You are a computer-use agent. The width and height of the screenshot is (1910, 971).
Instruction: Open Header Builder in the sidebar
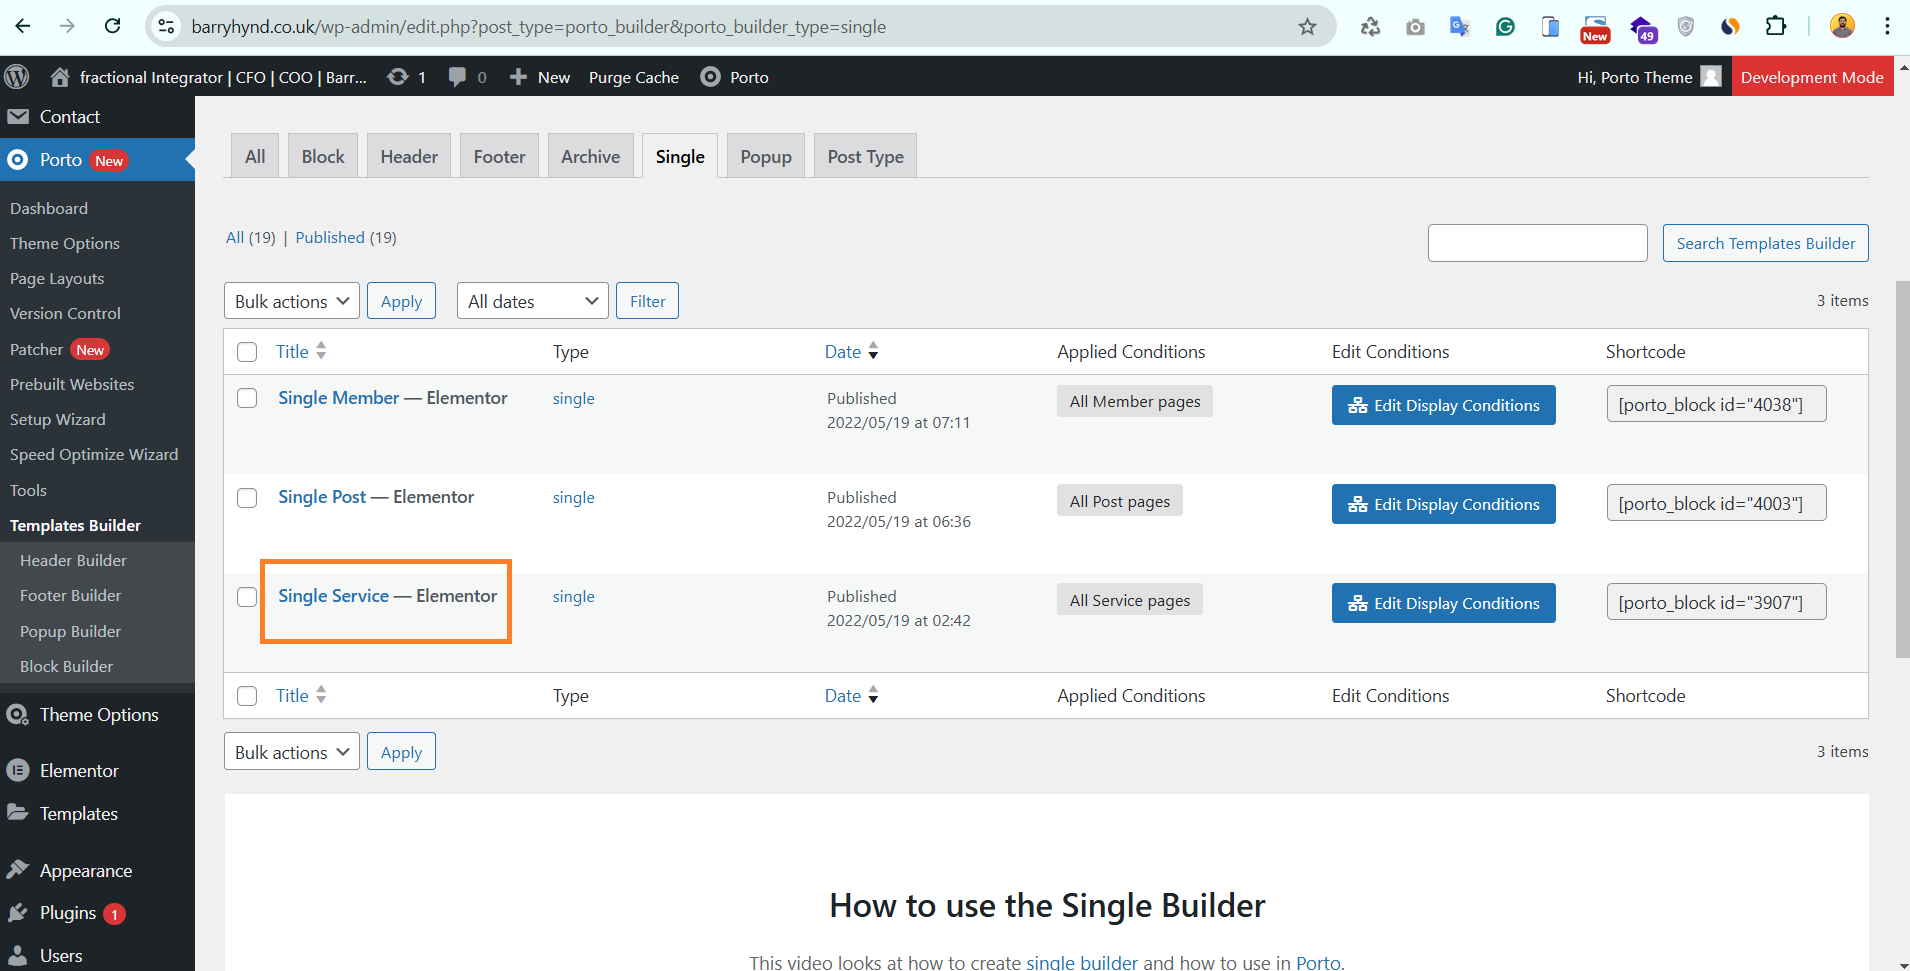point(73,560)
